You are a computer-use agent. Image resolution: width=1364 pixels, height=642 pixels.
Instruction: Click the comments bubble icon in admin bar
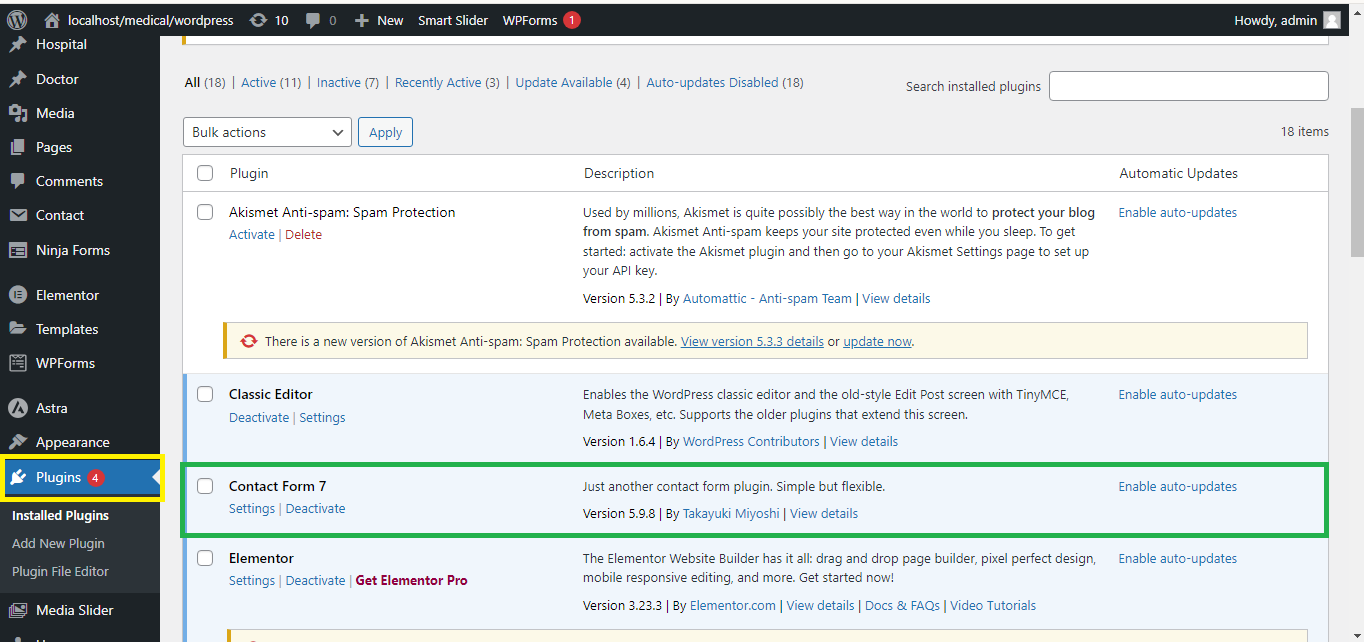[x=314, y=20]
